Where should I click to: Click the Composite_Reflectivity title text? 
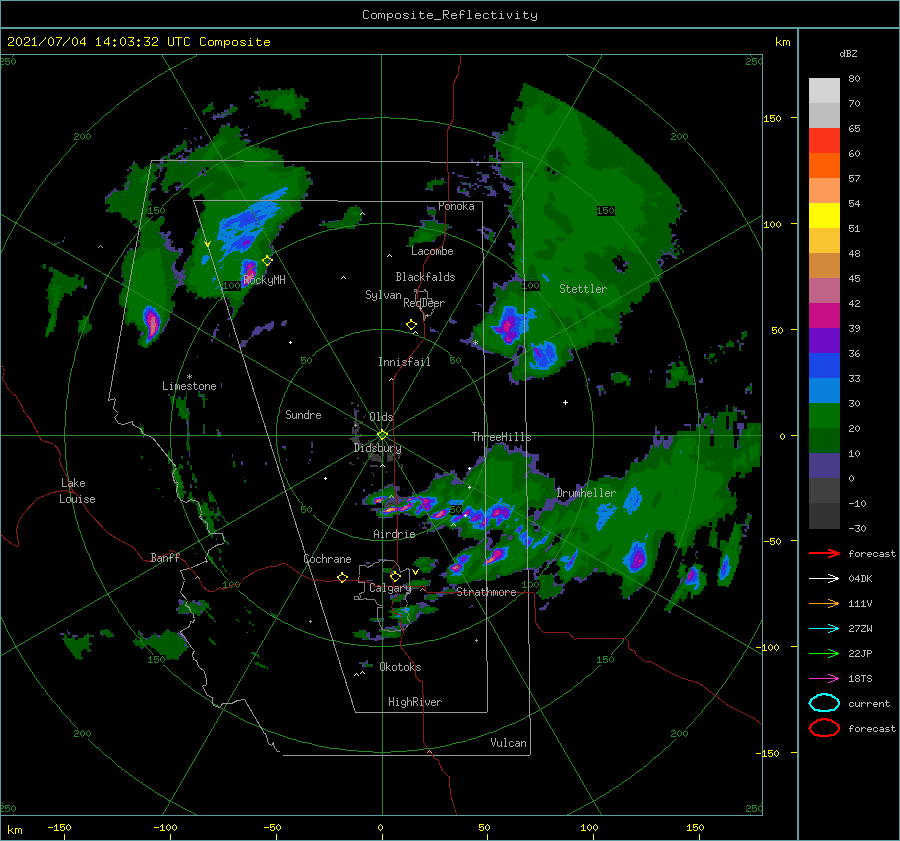450,15
